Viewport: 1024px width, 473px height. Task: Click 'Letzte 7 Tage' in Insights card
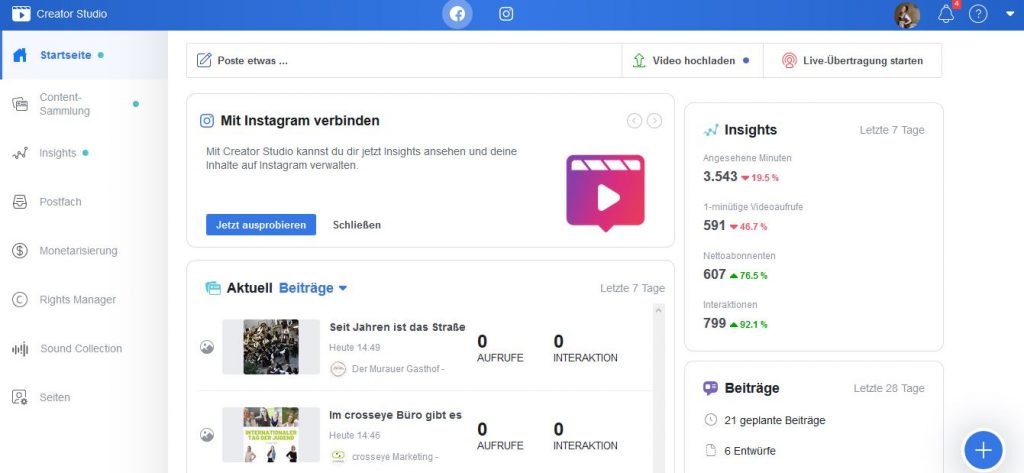click(x=892, y=130)
